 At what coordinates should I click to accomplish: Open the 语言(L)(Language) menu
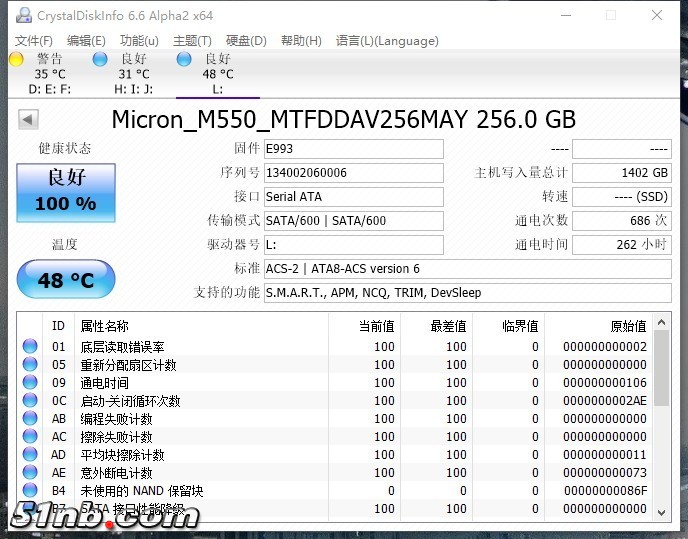pos(387,41)
